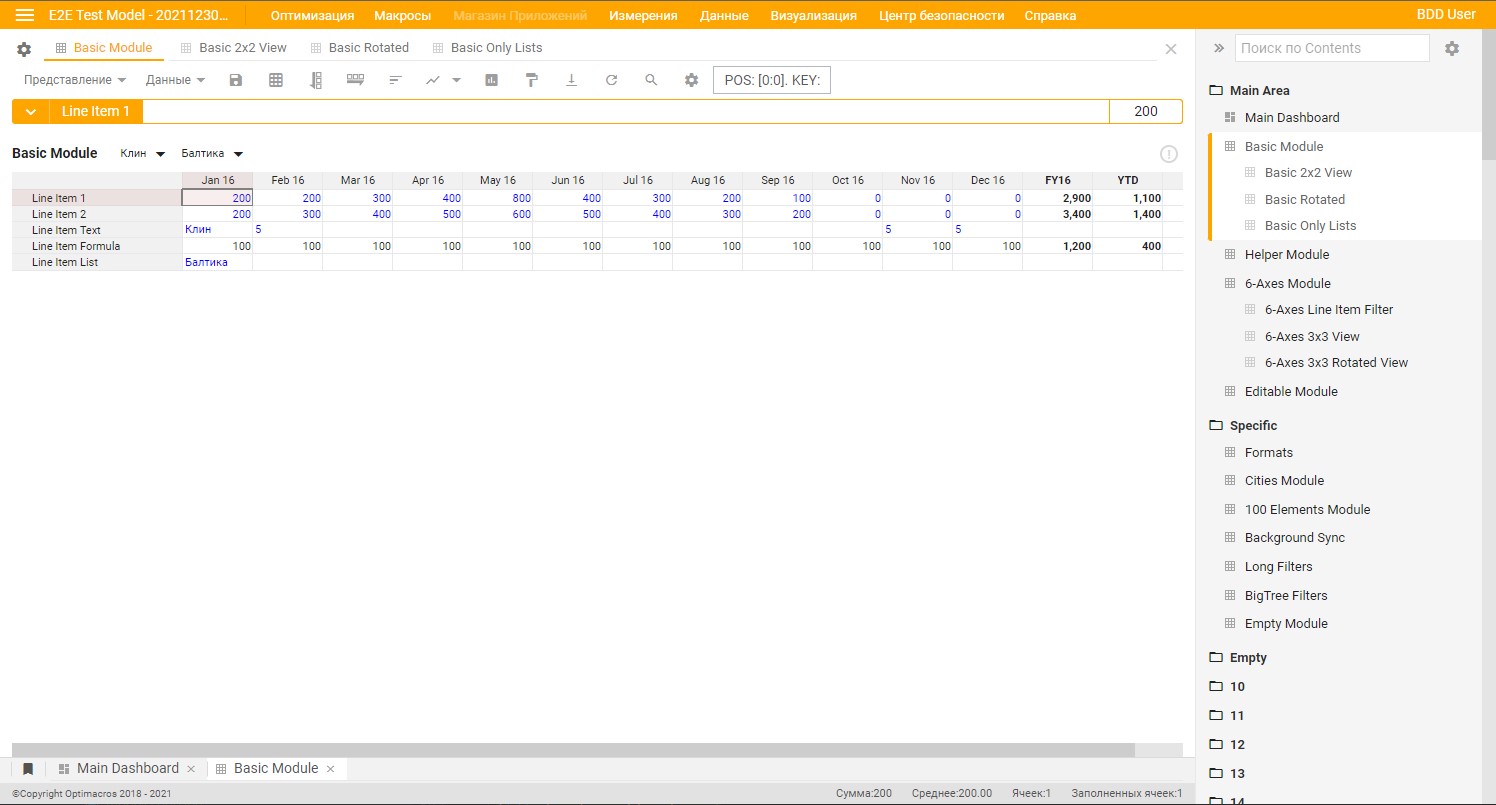Open the Оптимизация menu
Viewport: 1496px width, 805px height.
(312, 15)
